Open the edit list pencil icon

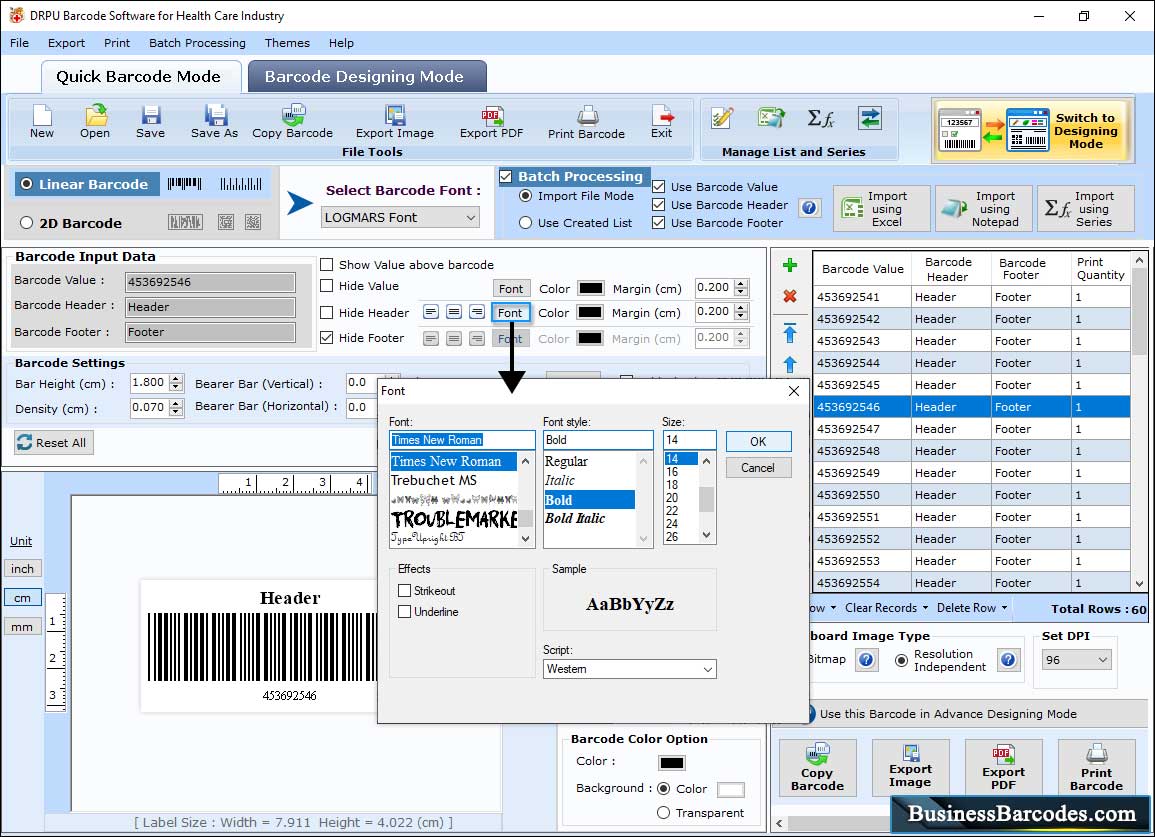[x=723, y=118]
